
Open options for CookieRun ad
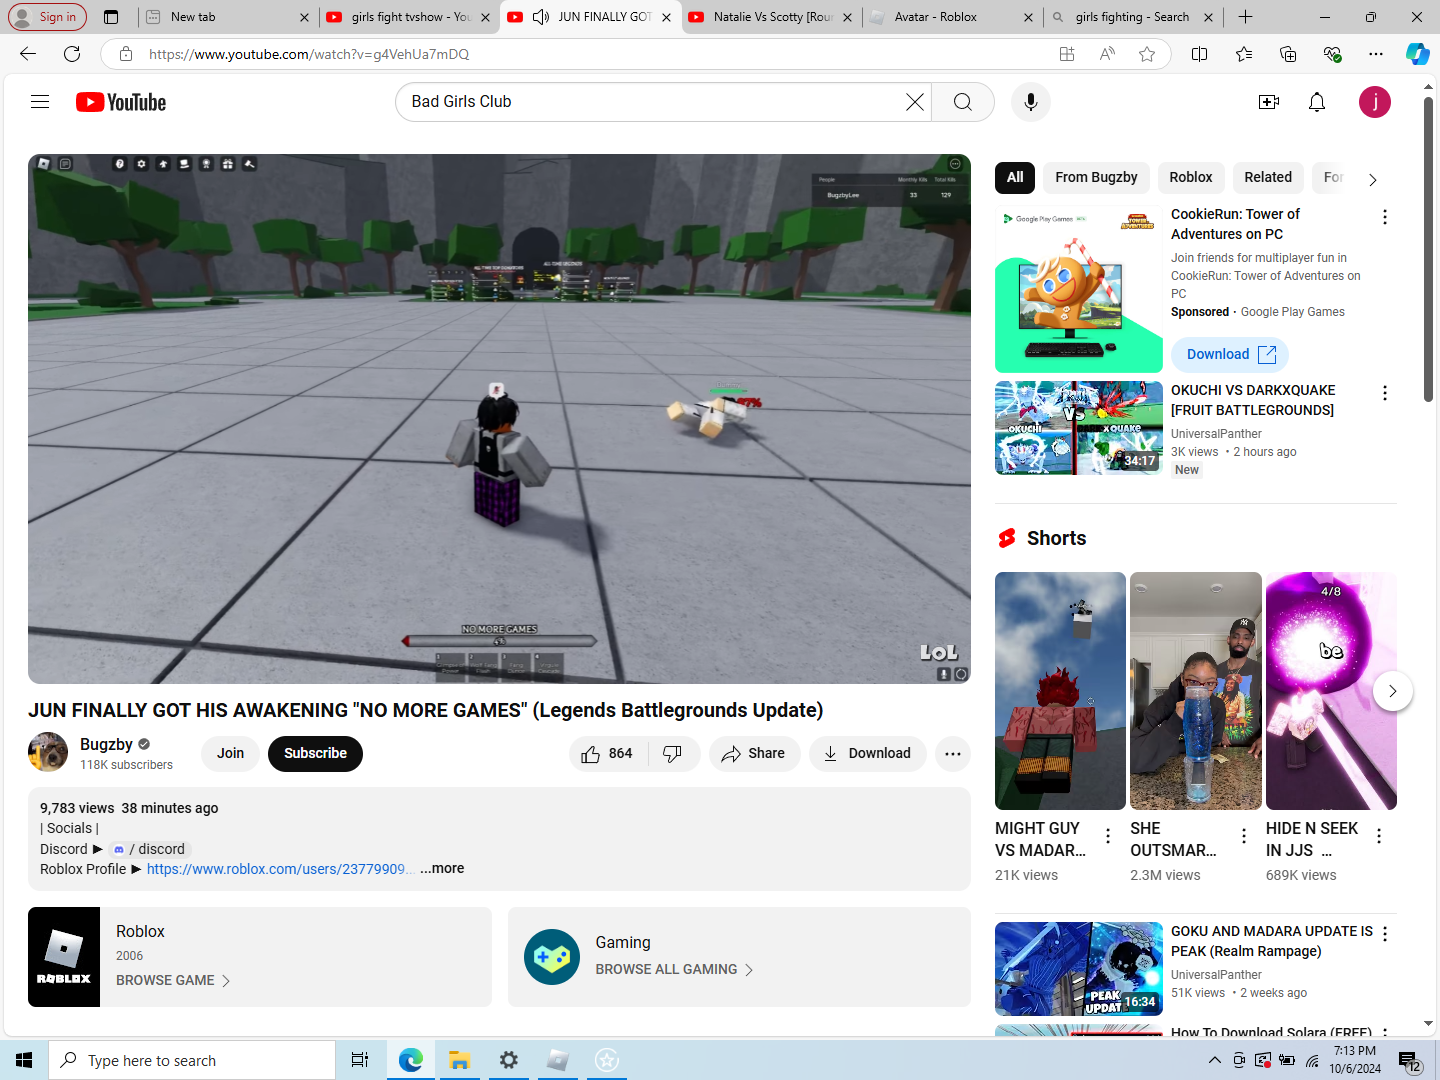click(x=1385, y=217)
